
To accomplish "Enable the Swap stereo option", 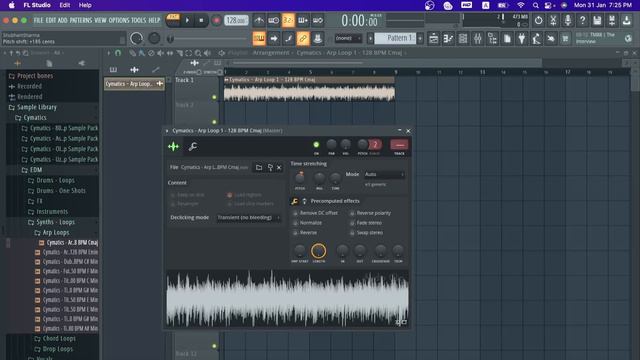I will point(366,233).
